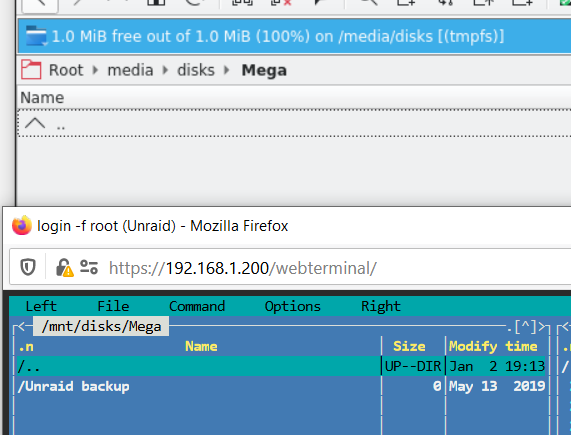Go to disks folder in Krusader breadcrumb
This screenshot has width=571, height=435.
(x=196, y=70)
